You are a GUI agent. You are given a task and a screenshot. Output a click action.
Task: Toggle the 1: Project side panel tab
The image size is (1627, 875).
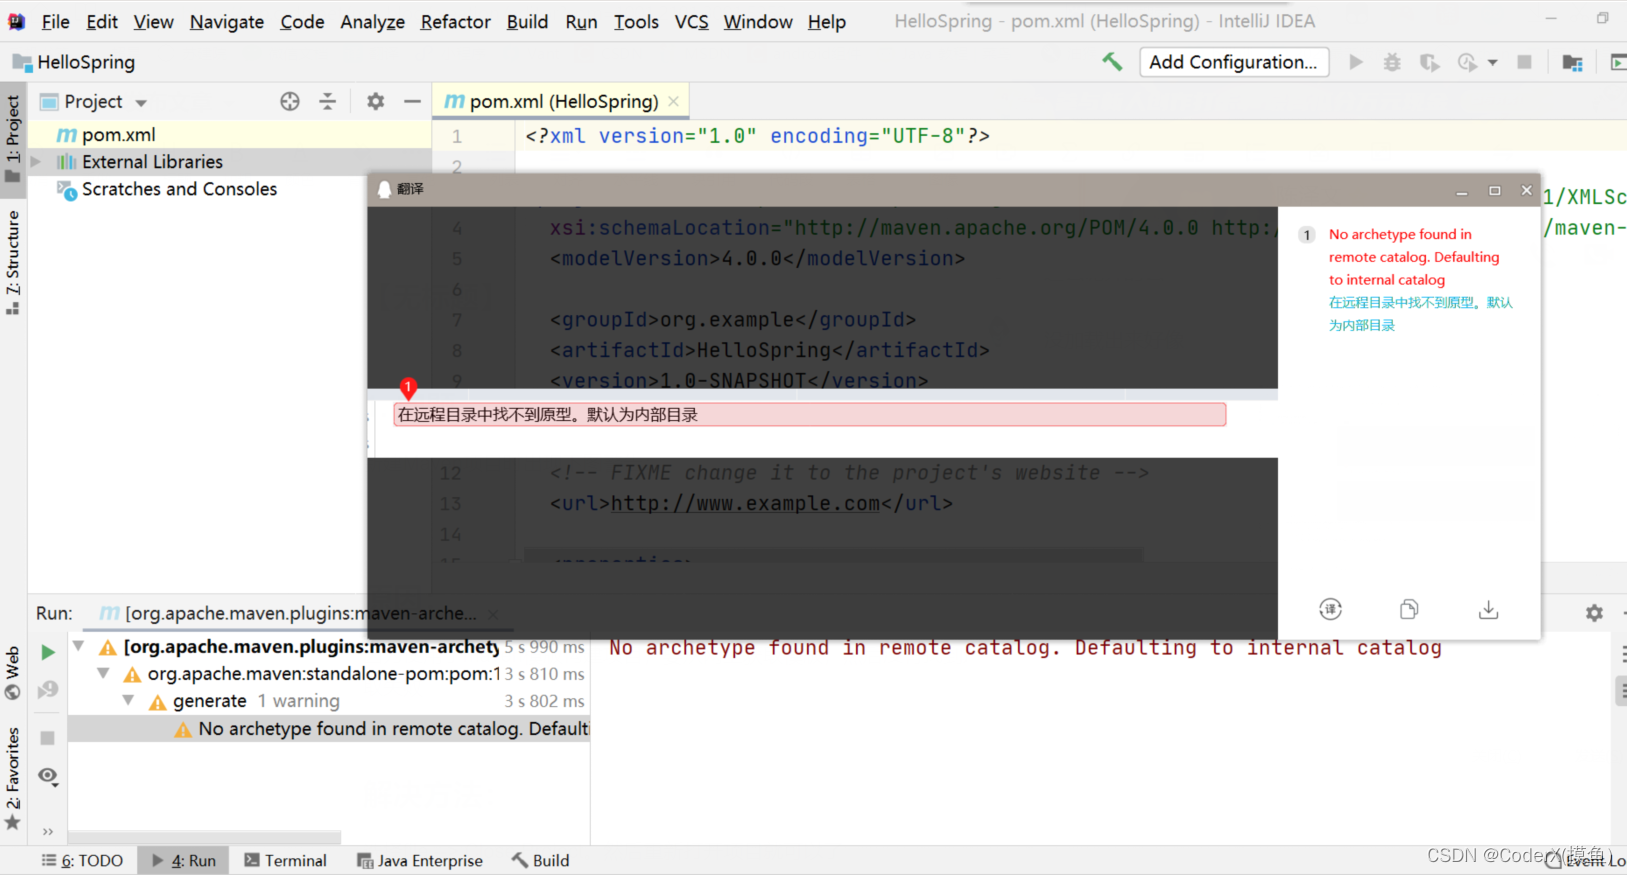point(13,138)
